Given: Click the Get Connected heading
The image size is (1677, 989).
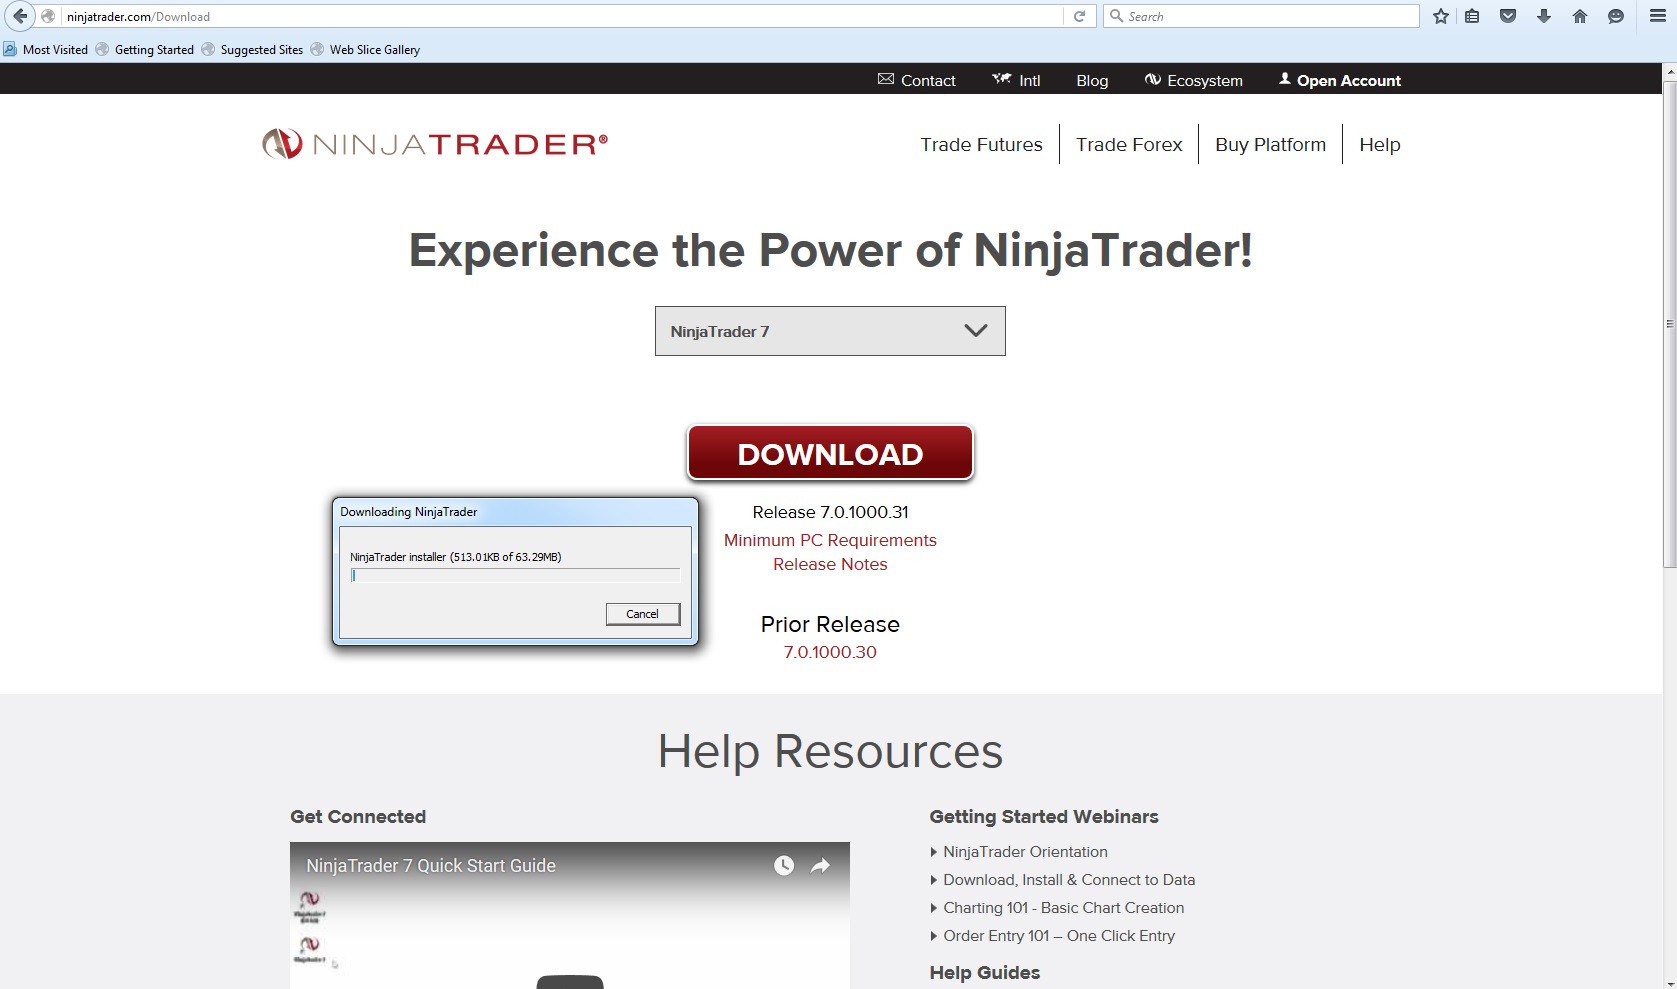Looking at the screenshot, I should [358, 816].
